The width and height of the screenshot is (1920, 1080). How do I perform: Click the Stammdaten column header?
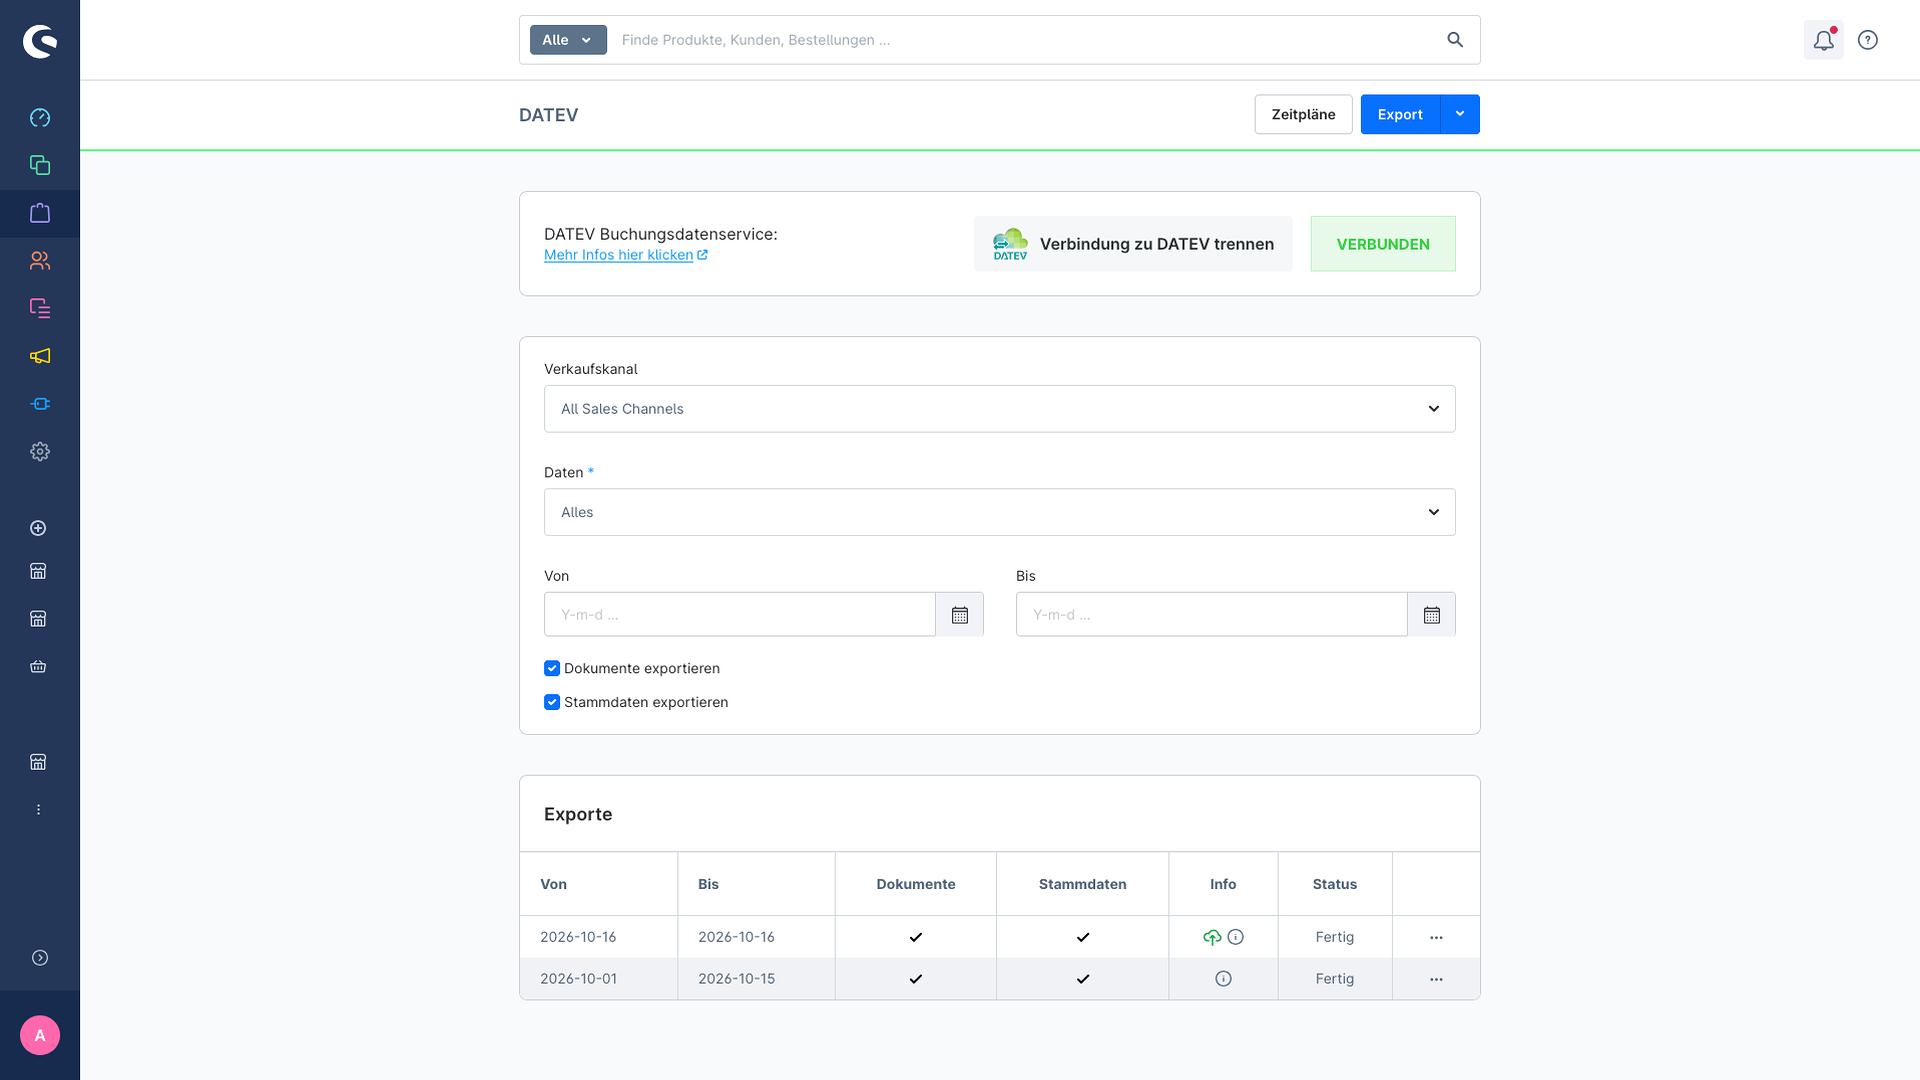[x=1082, y=884]
